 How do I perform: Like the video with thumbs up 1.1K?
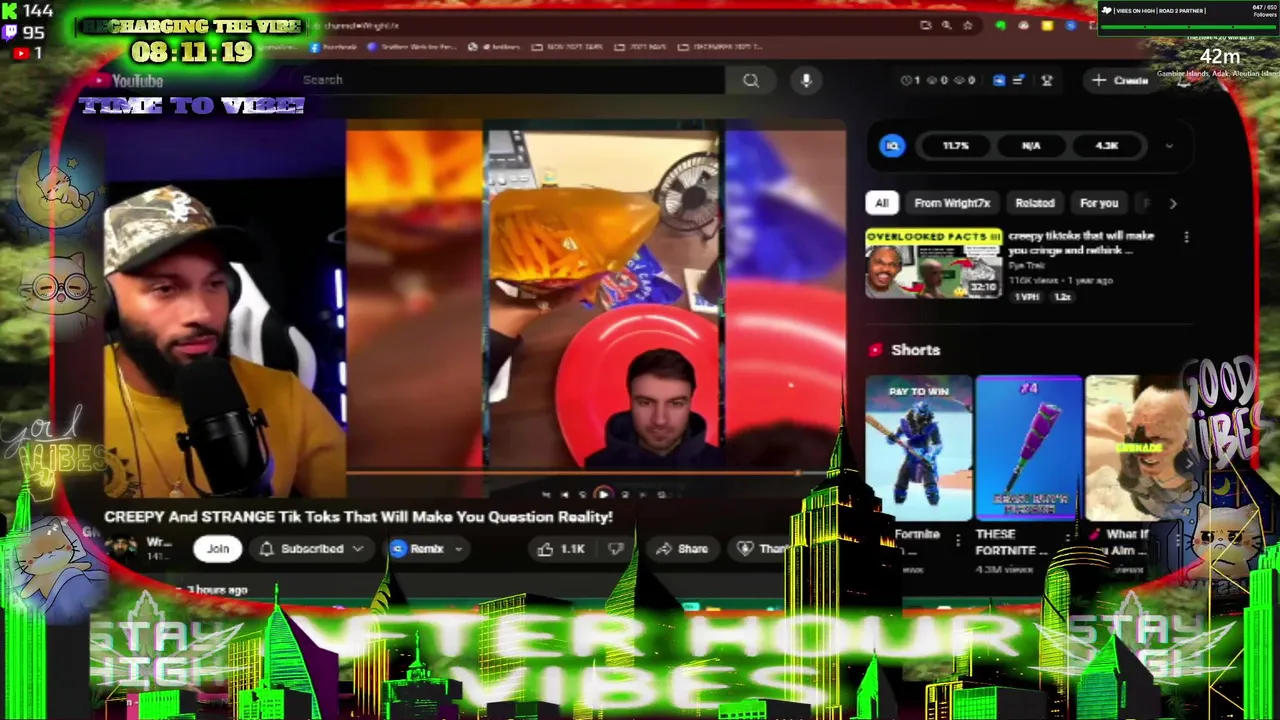(x=560, y=549)
